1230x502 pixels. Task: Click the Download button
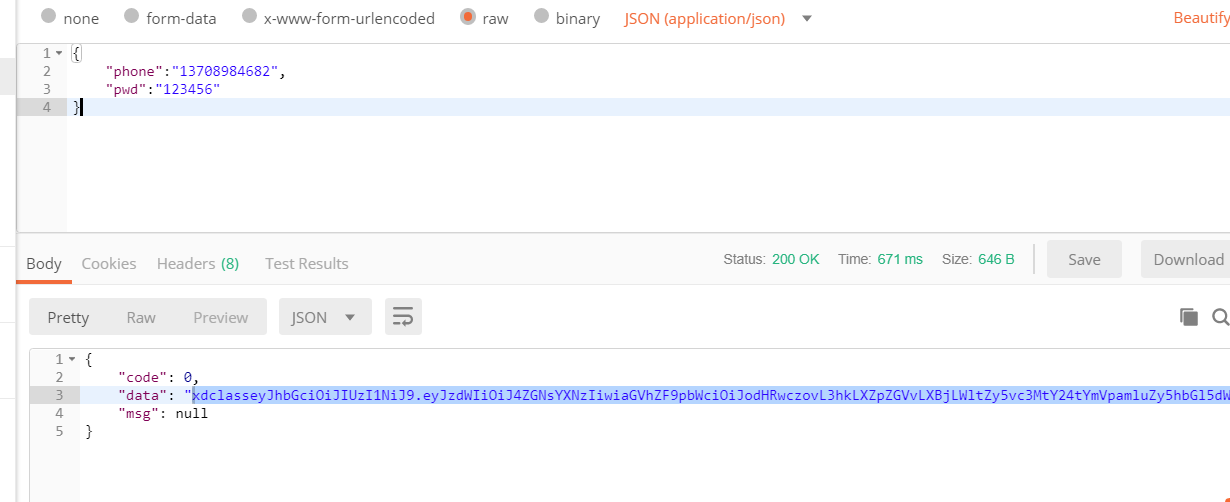1187,259
